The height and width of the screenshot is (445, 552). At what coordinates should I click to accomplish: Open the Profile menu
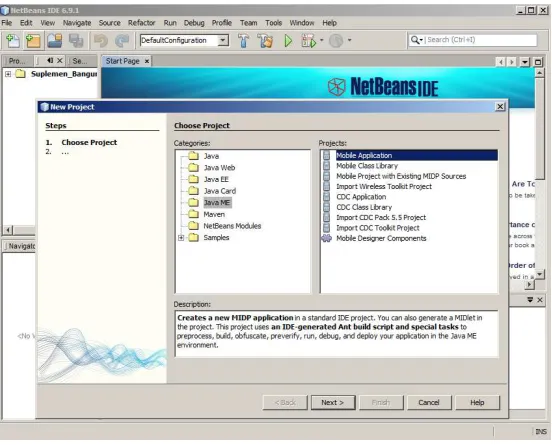pyautogui.click(x=222, y=23)
